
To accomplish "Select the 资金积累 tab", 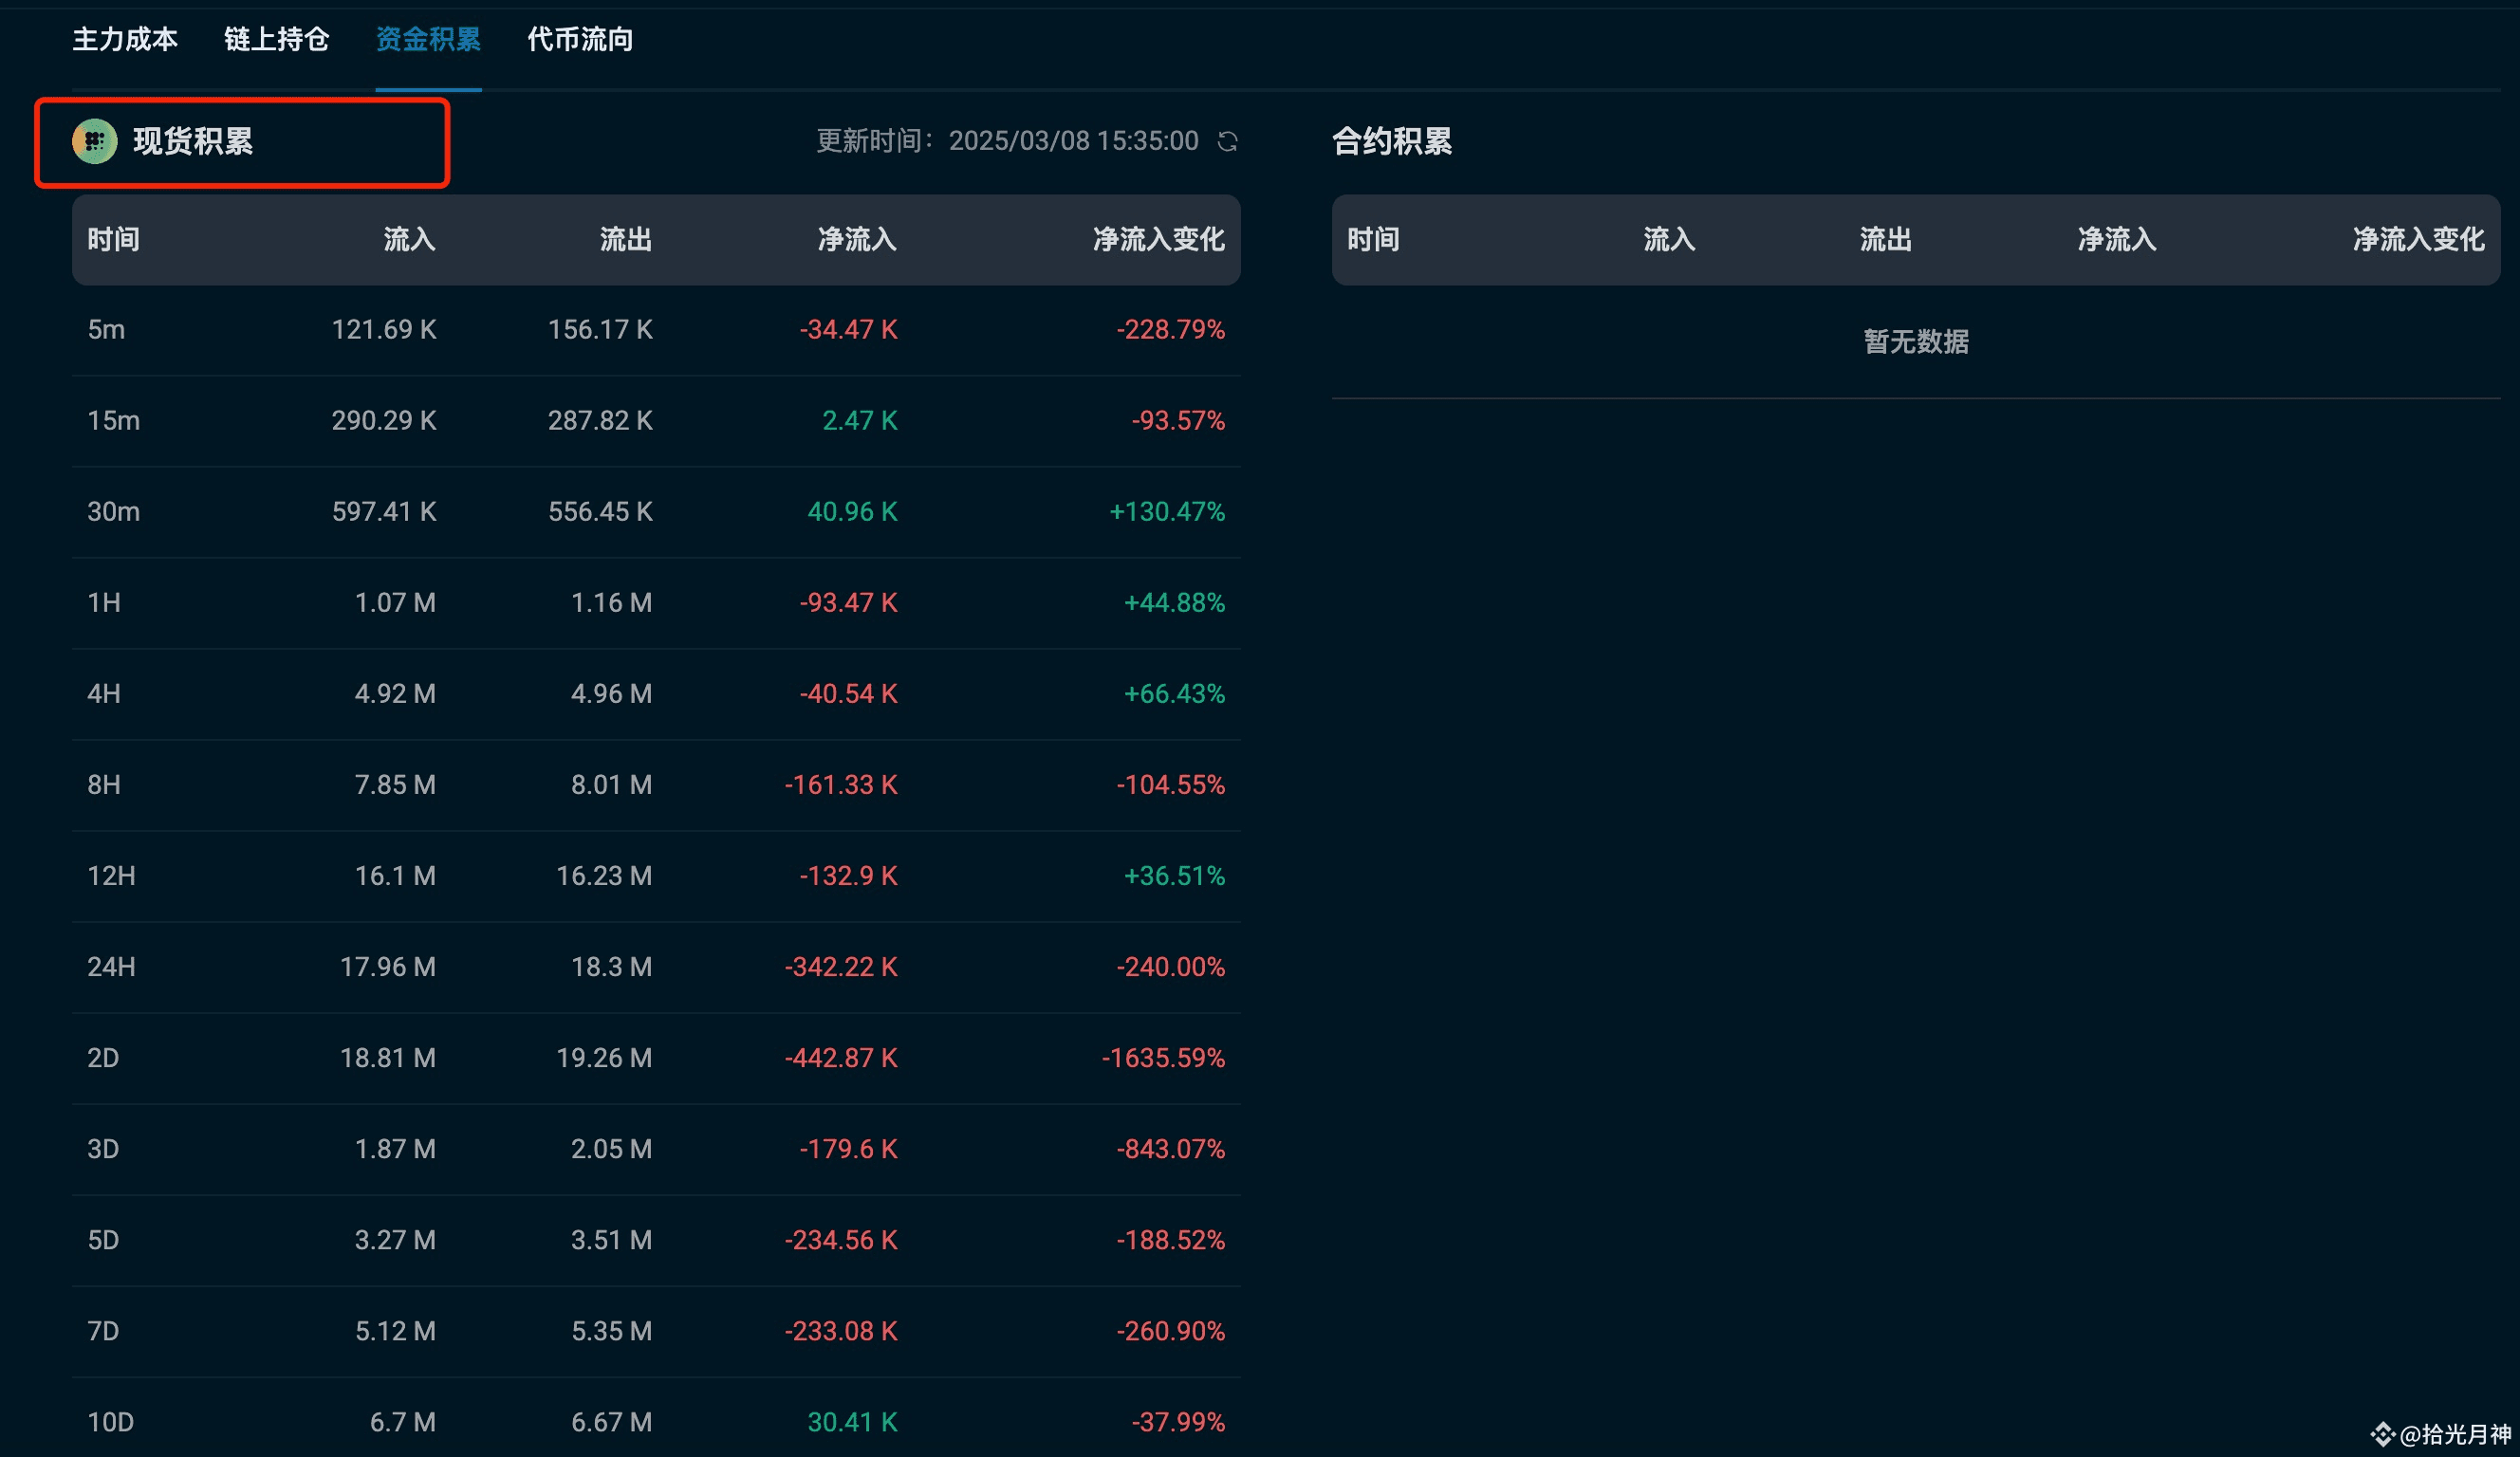I will click(x=428, y=39).
